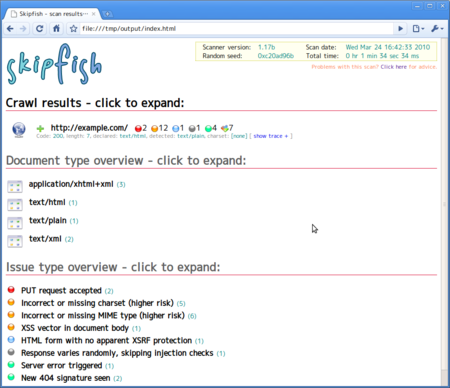Click the globe icon beside example.com

(x=19, y=129)
